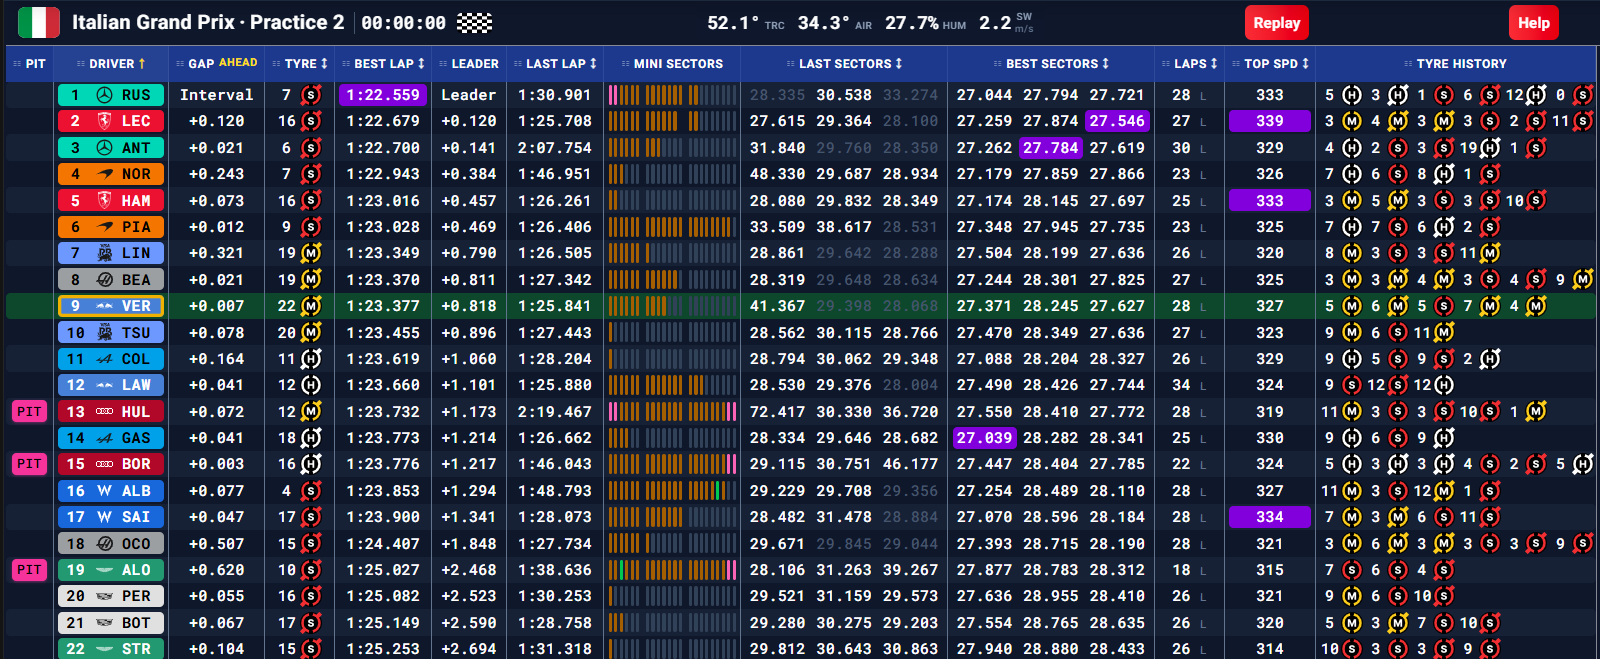Click hard tyre icon in LAW row
Image resolution: width=1600 pixels, height=659 pixels.
(x=311, y=385)
